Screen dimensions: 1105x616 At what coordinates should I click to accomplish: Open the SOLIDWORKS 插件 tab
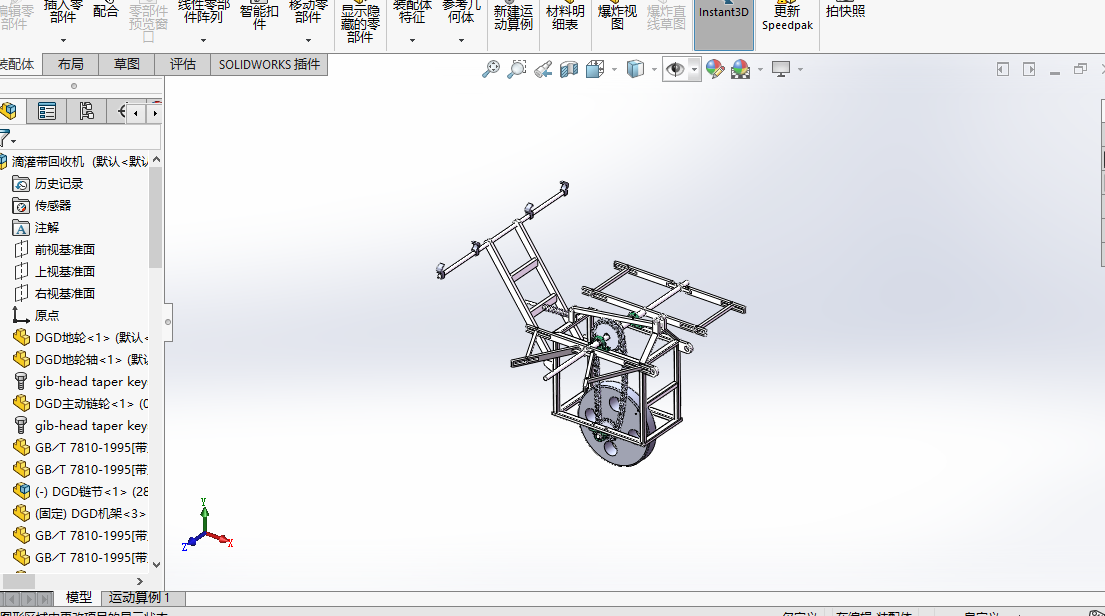(x=269, y=64)
